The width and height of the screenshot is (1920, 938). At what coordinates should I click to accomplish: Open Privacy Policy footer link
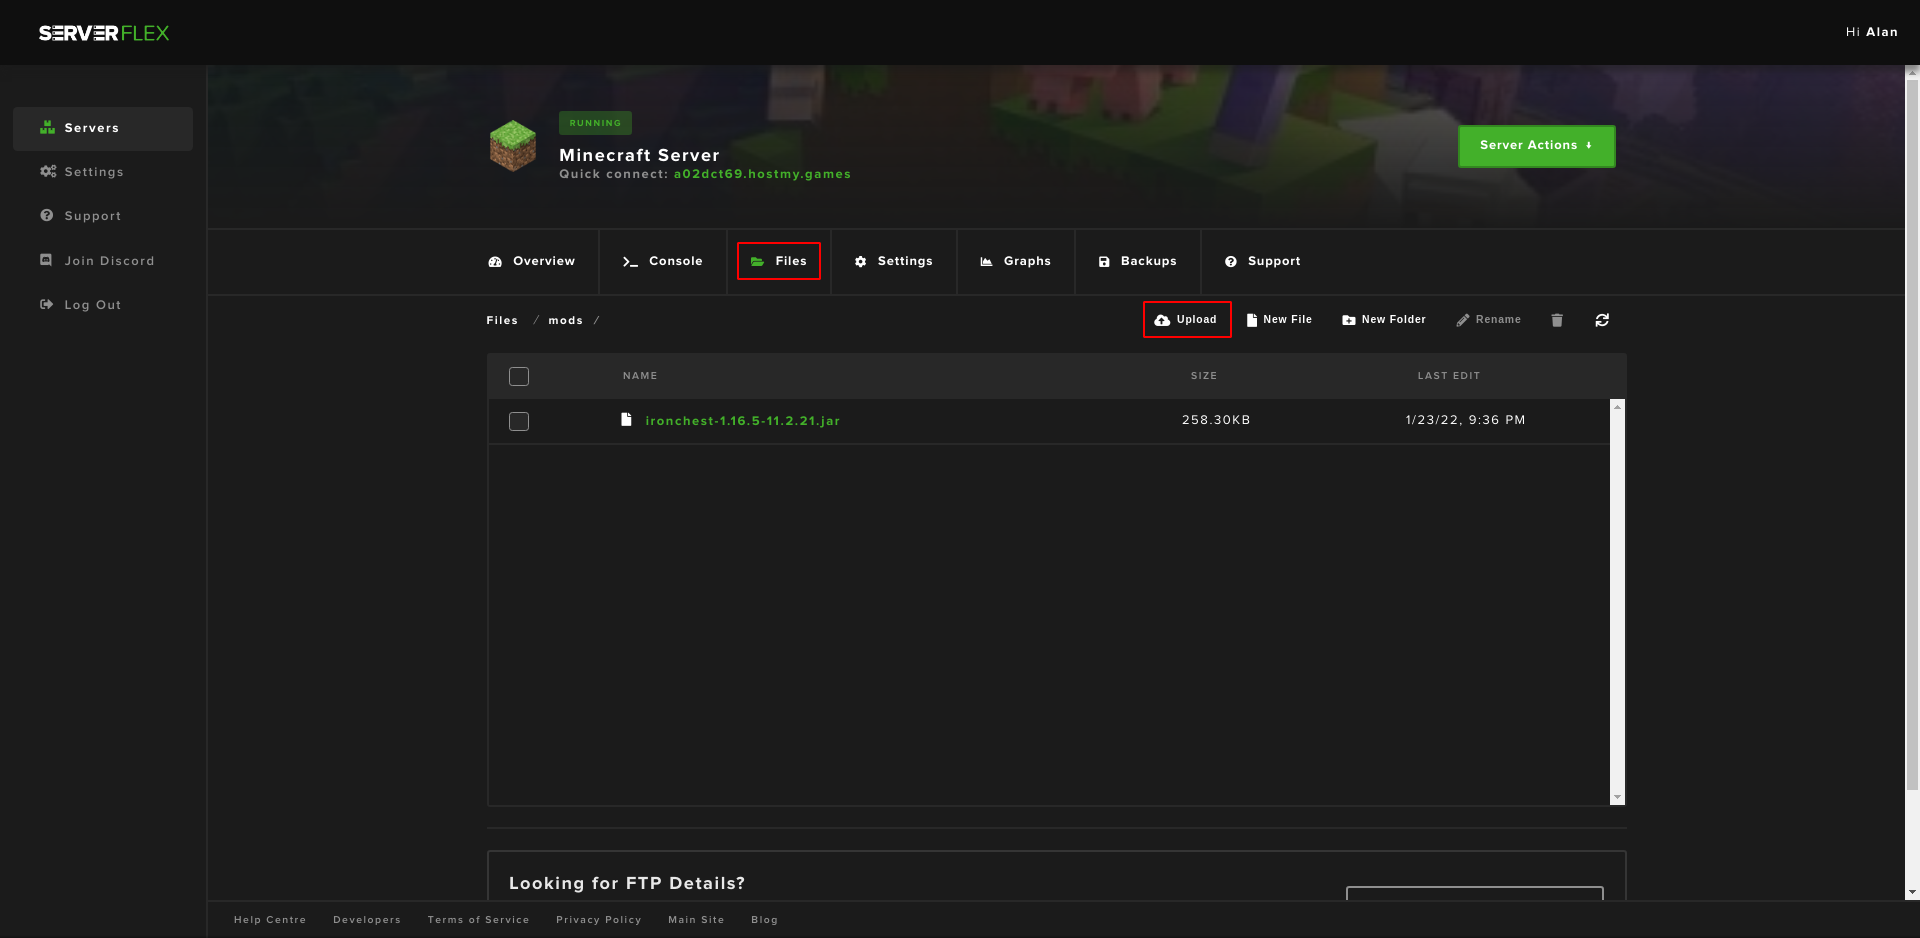click(599, 920)
